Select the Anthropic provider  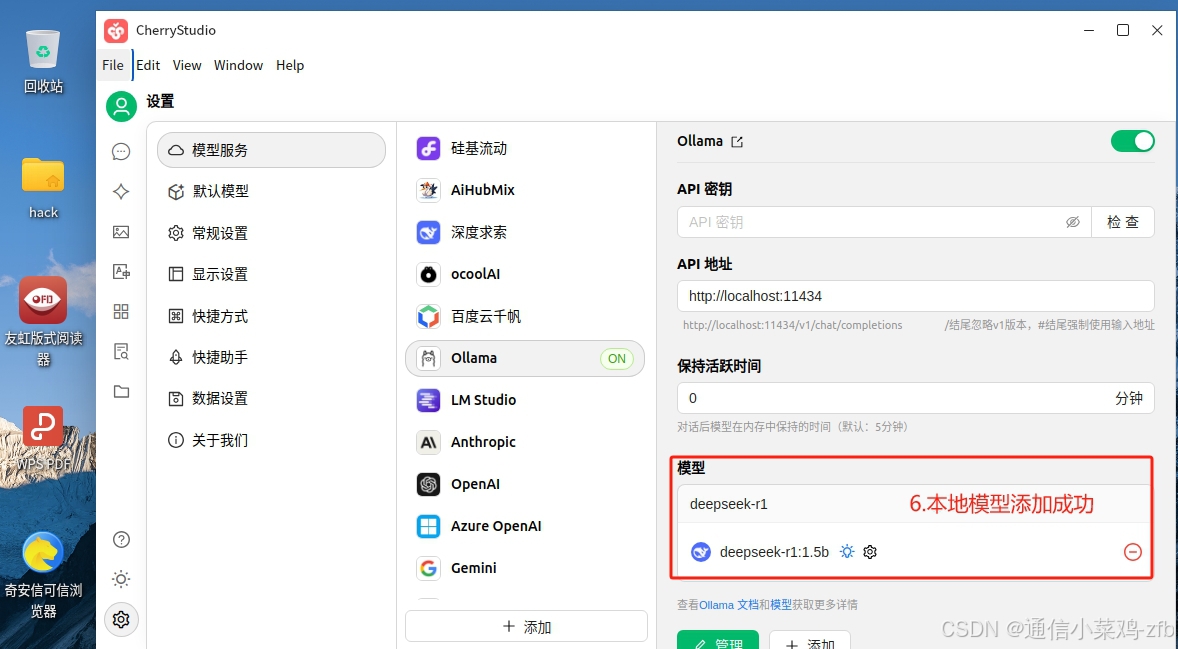[x=524, y=442]
